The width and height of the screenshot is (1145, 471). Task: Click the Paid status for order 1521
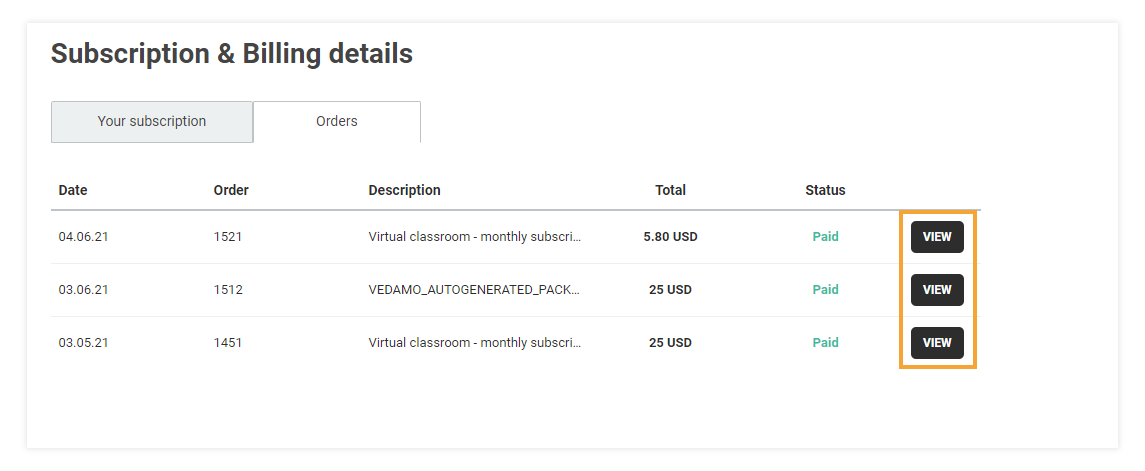pos(825,237)
